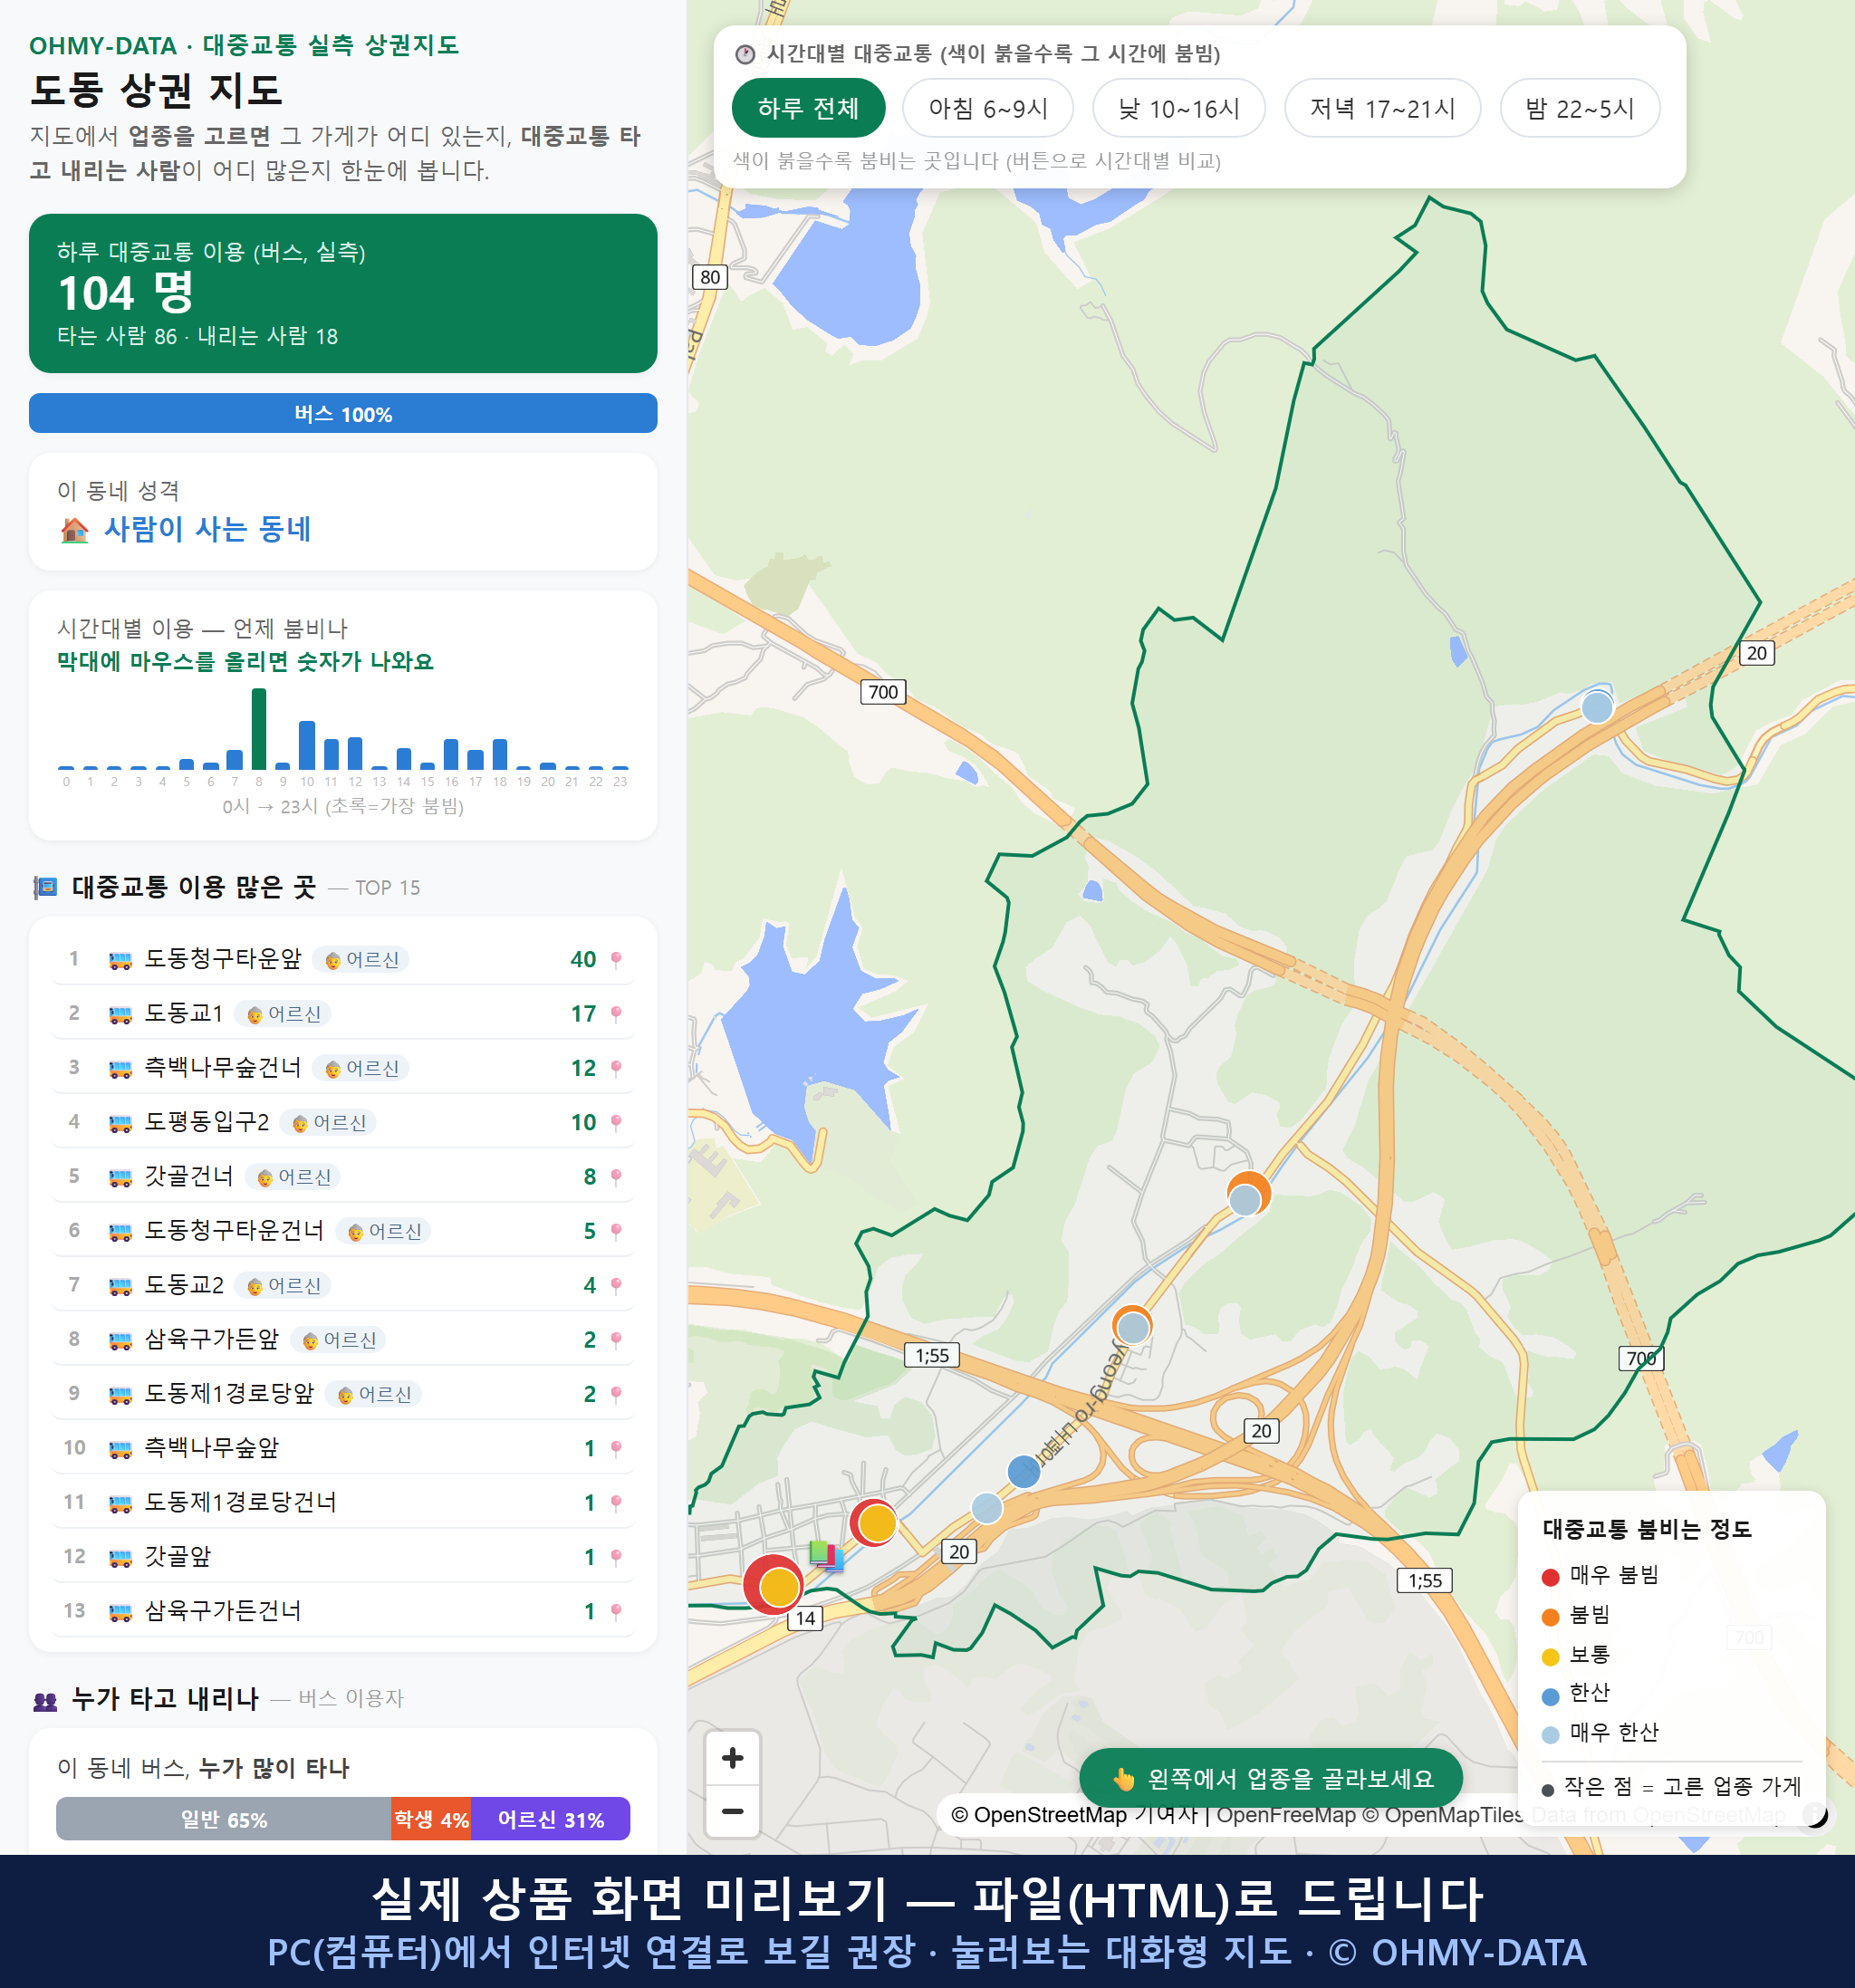The width and height of the screenshot is (1855, 1988).
Task: Switch to the 아침 6~9시 time filter
Action: (987, 108)
